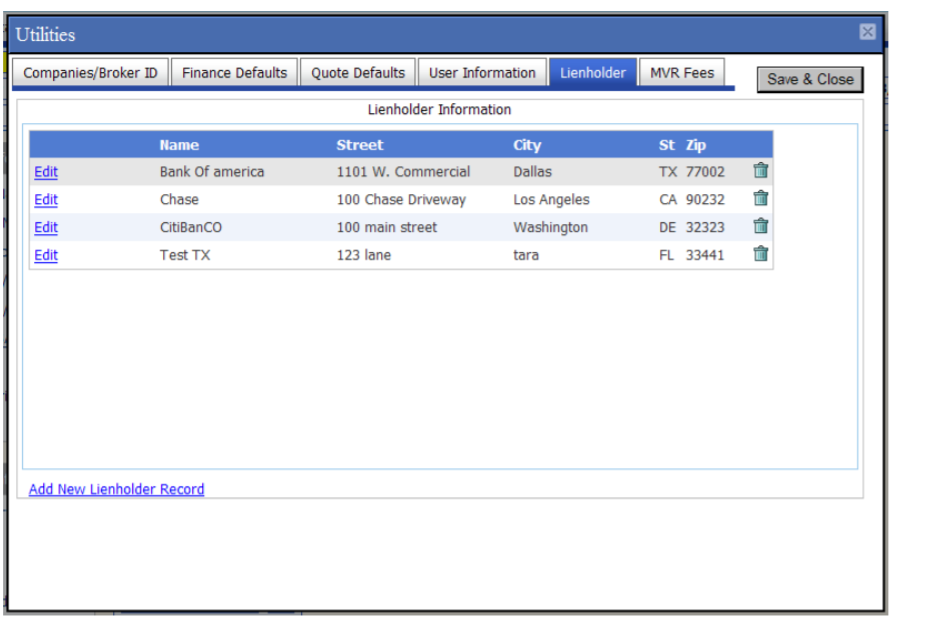Delete the CitiBanCO lienholder record

click(760, 226)
